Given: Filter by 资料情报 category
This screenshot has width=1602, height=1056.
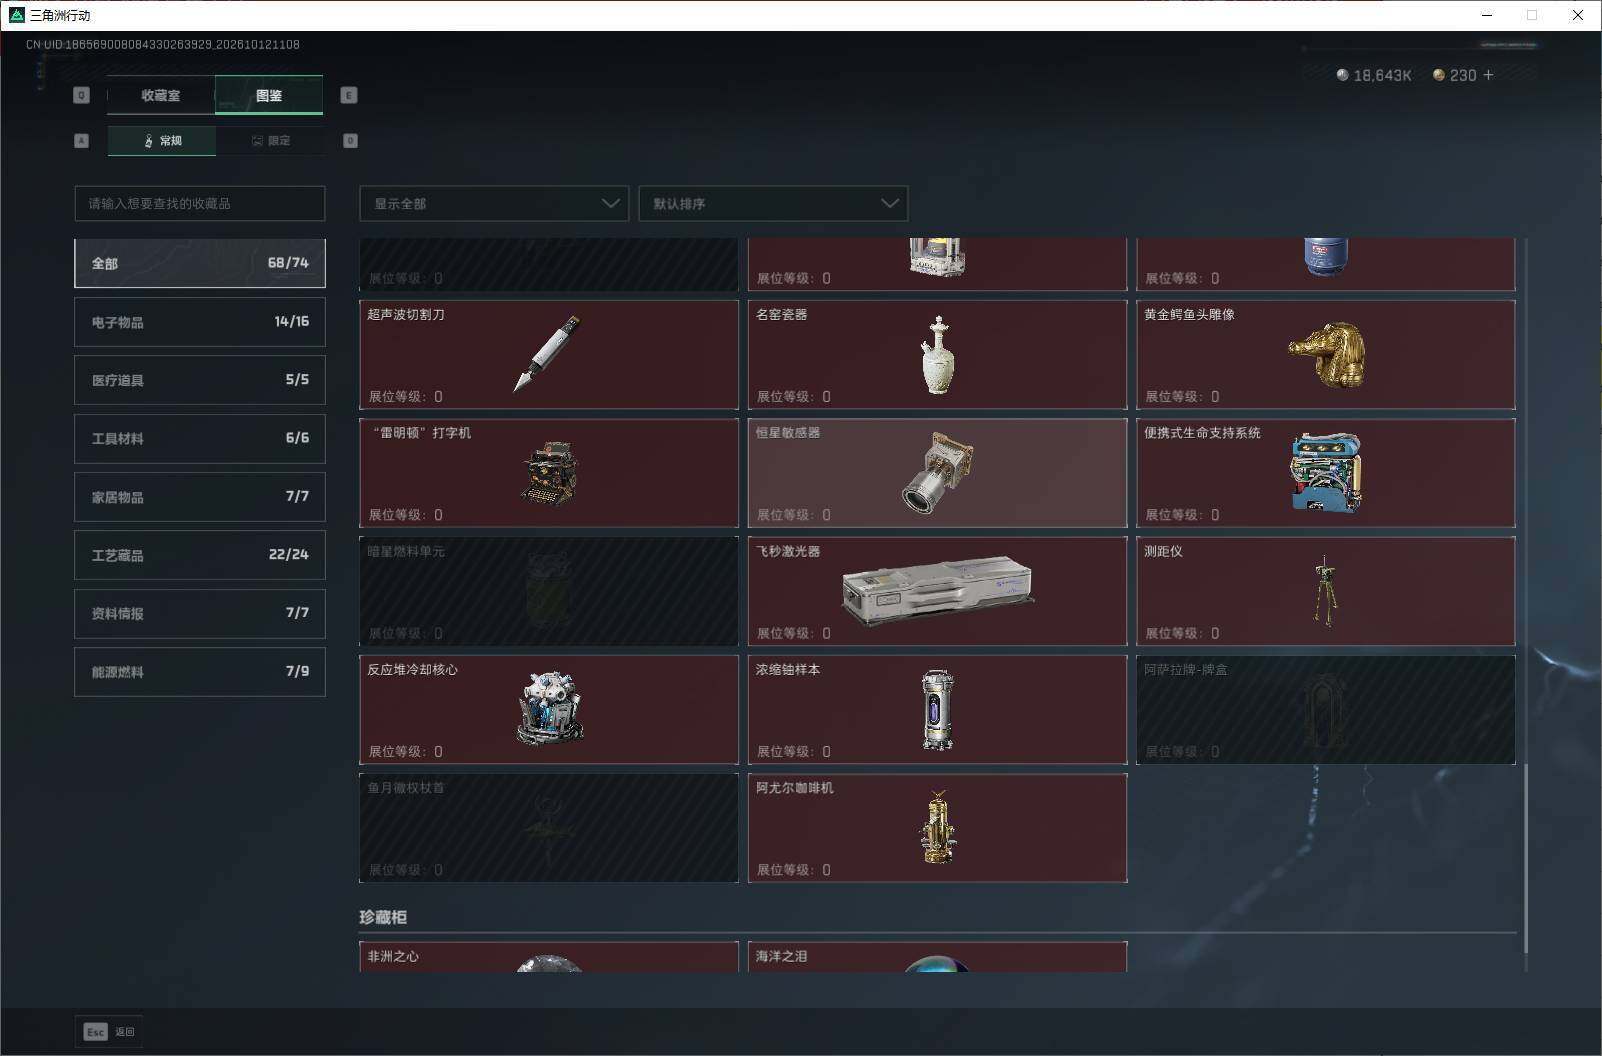Looking at the screenshot, I should tap(200, 613).
